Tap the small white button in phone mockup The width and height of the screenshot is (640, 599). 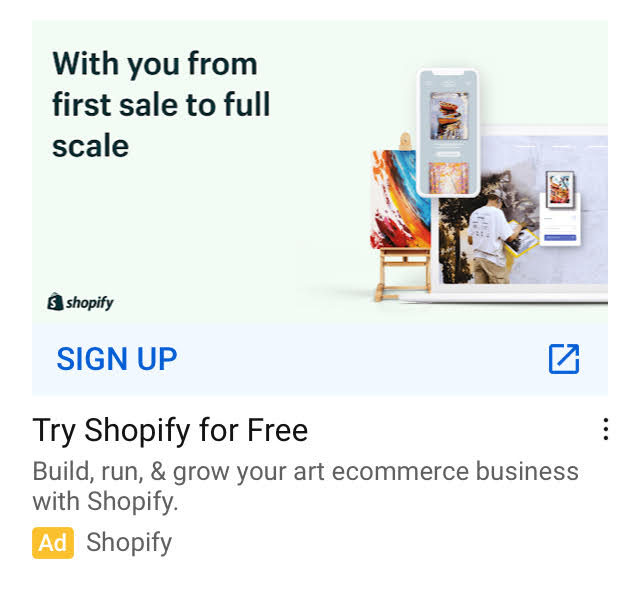point(448,154)
